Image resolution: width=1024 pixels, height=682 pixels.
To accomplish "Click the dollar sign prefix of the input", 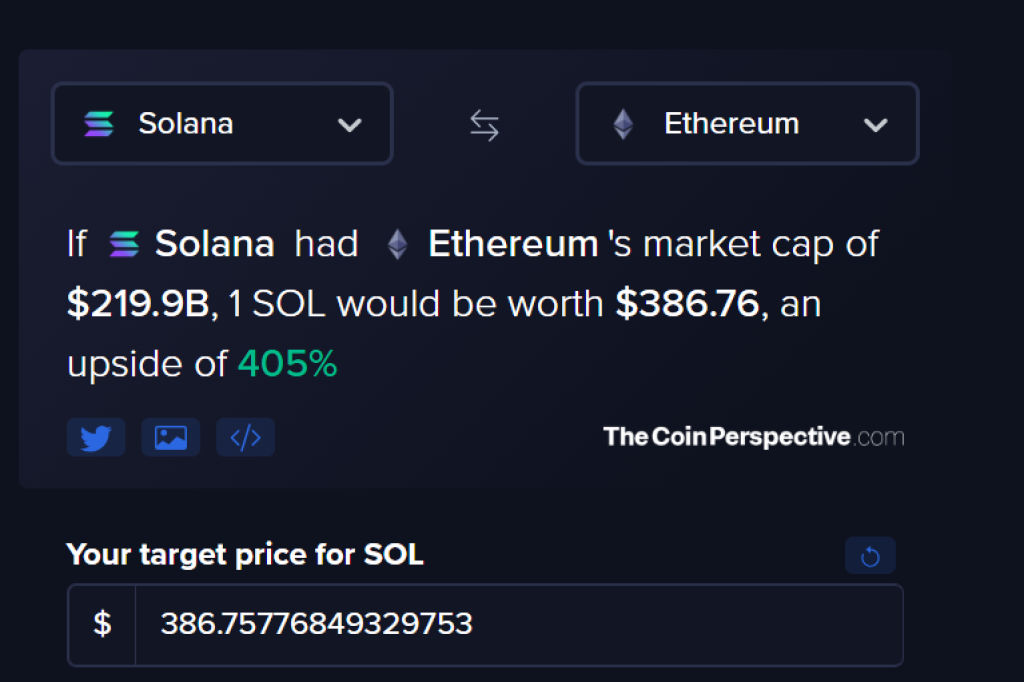I will point(100,625).
